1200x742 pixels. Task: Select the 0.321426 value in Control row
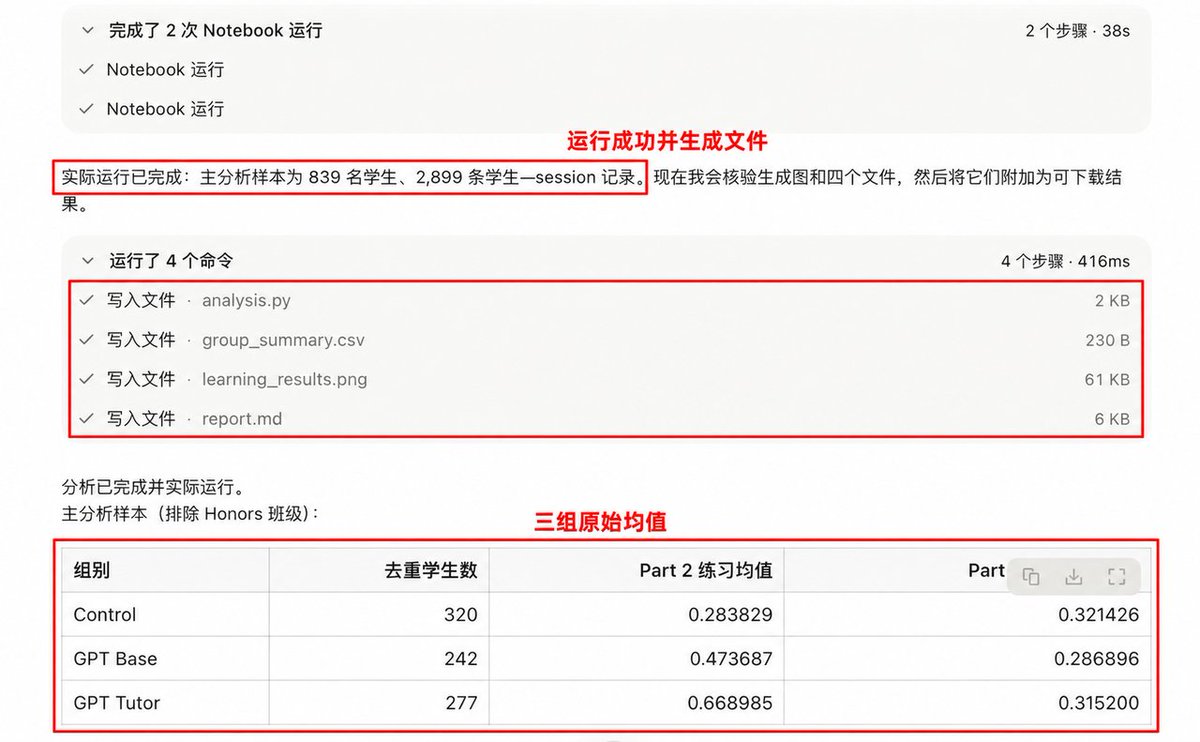tap(1098, 615)
